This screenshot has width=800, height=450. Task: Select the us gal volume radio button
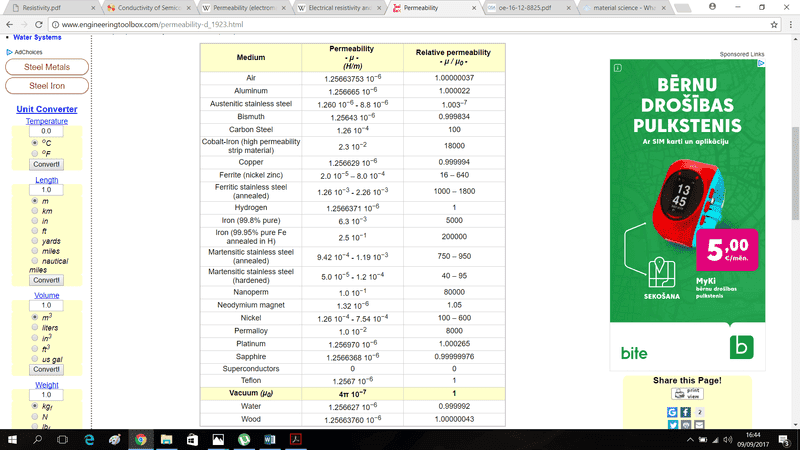click(35, 359)
